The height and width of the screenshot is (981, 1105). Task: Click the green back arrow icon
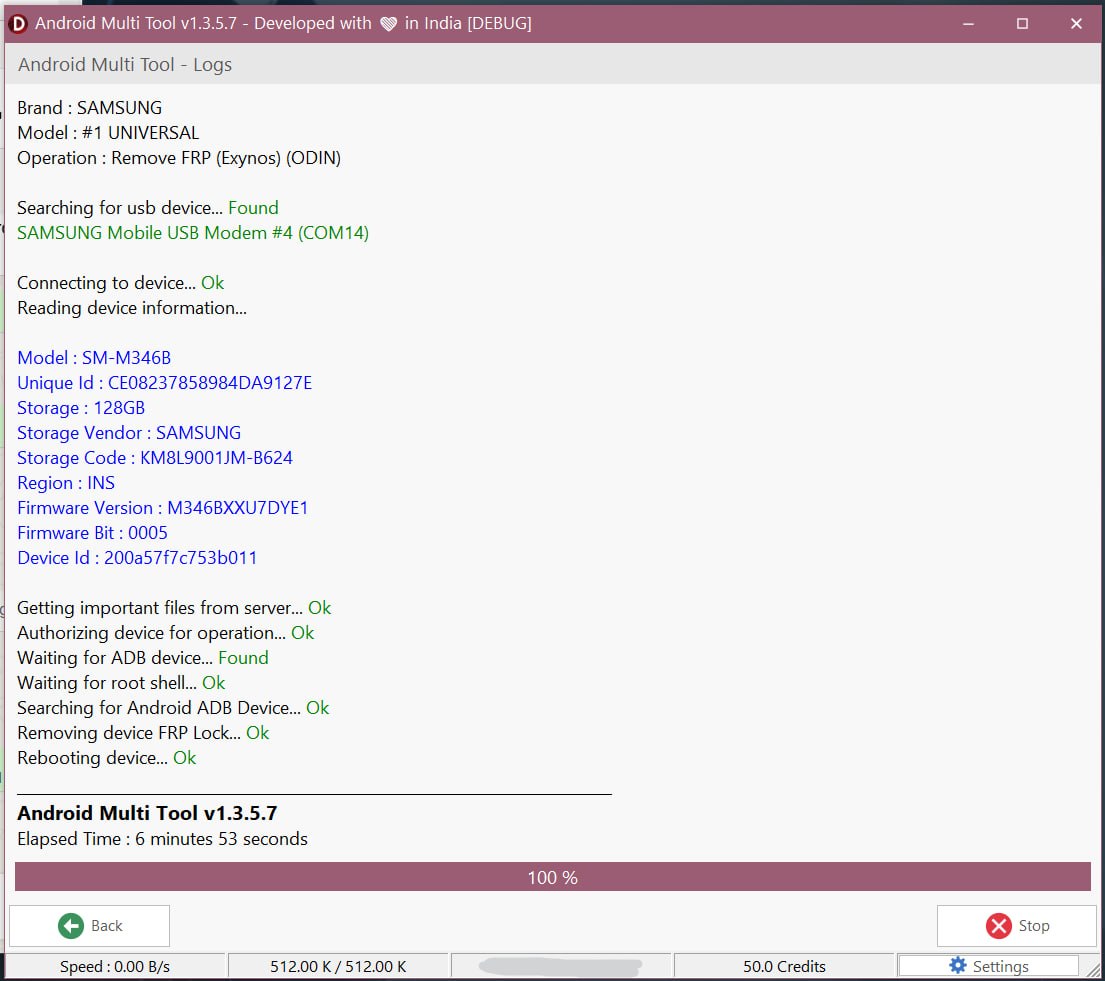pos(70,925)
